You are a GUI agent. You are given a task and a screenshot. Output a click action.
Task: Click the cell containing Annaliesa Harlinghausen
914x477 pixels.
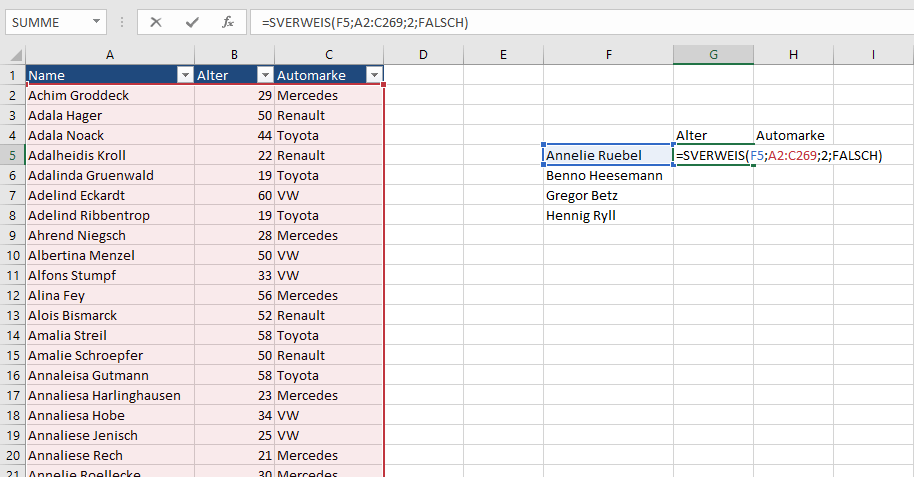110,395
